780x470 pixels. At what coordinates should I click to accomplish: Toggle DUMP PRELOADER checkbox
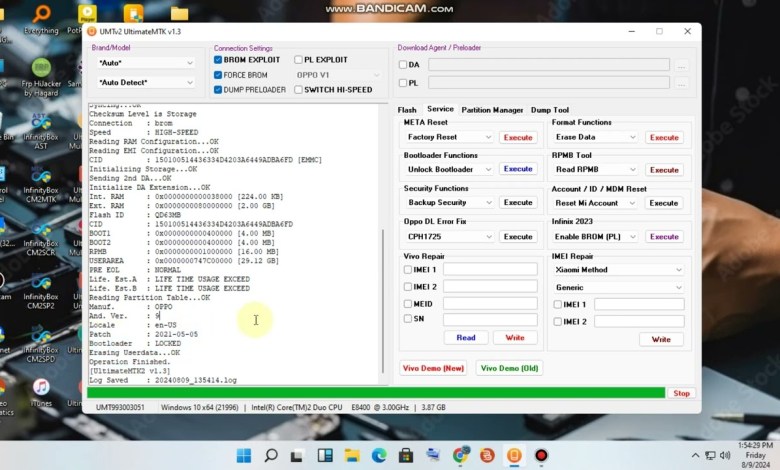pos(218,90)
